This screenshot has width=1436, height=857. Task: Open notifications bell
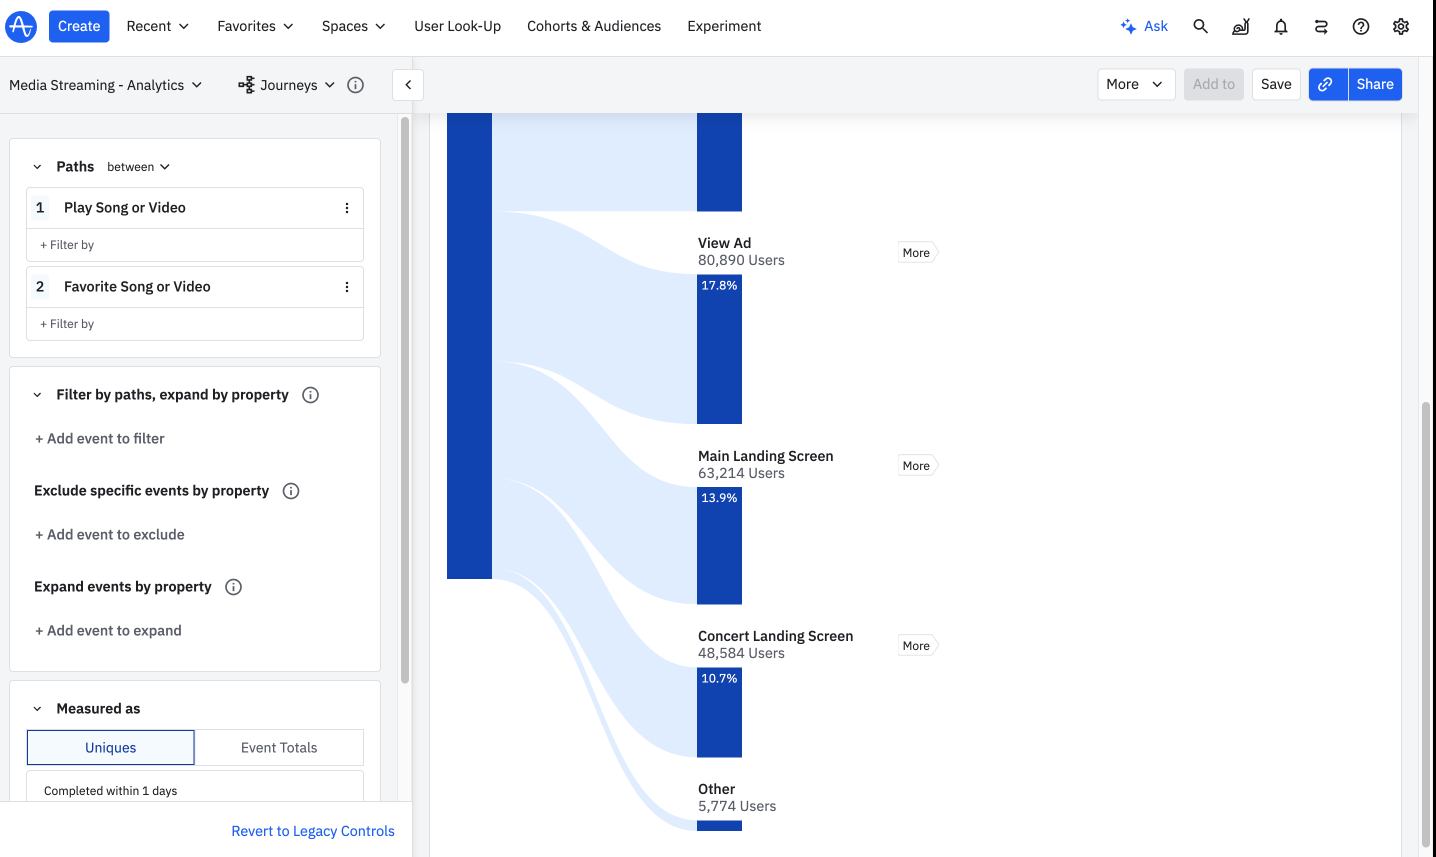[x=1281, y=26]
